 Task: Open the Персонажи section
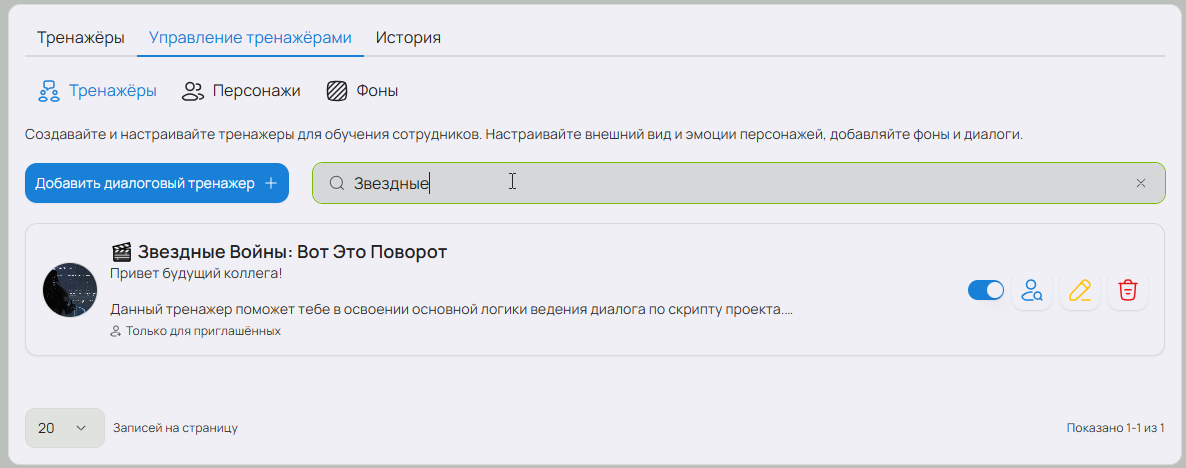click(241, 91)
